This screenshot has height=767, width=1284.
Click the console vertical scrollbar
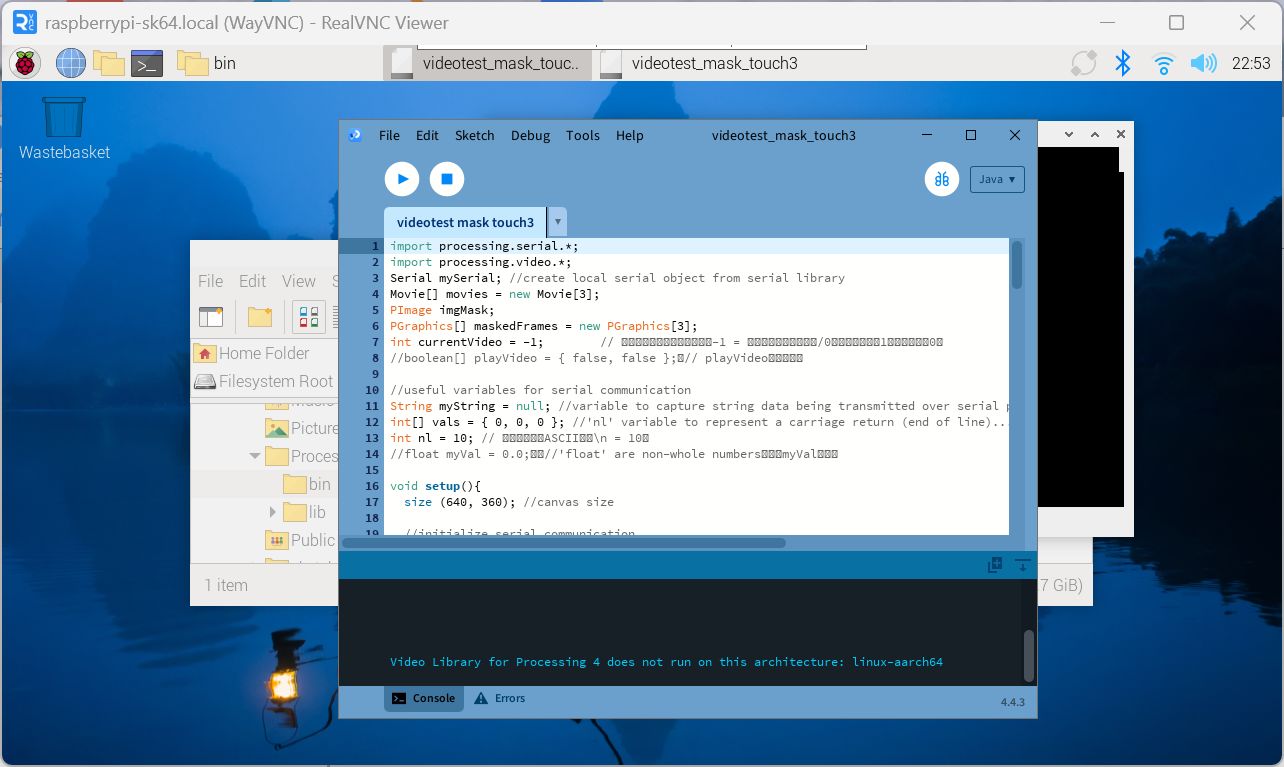(x=1029, y=656)
